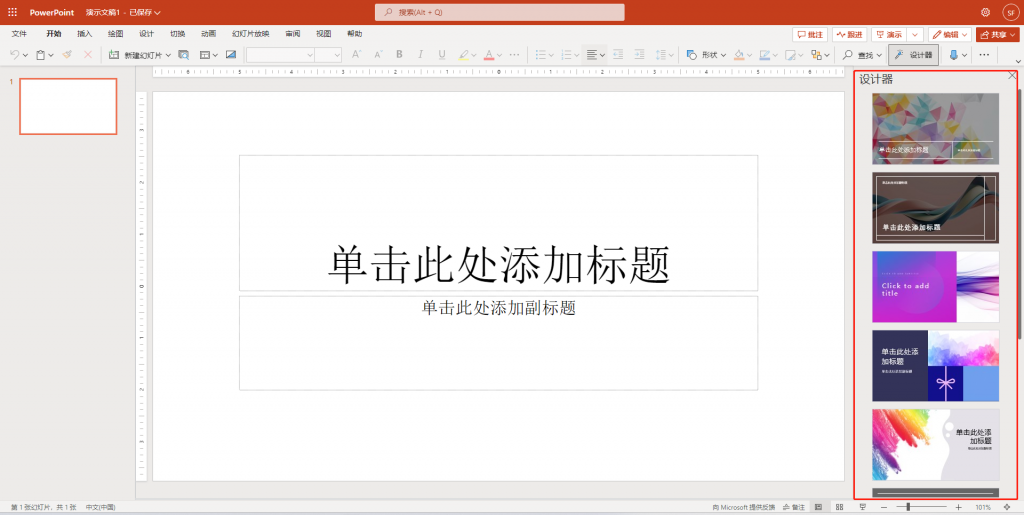
Task: Switch to the Design (设计) tab
Action: pyautogui.click(x=146, y=34)
